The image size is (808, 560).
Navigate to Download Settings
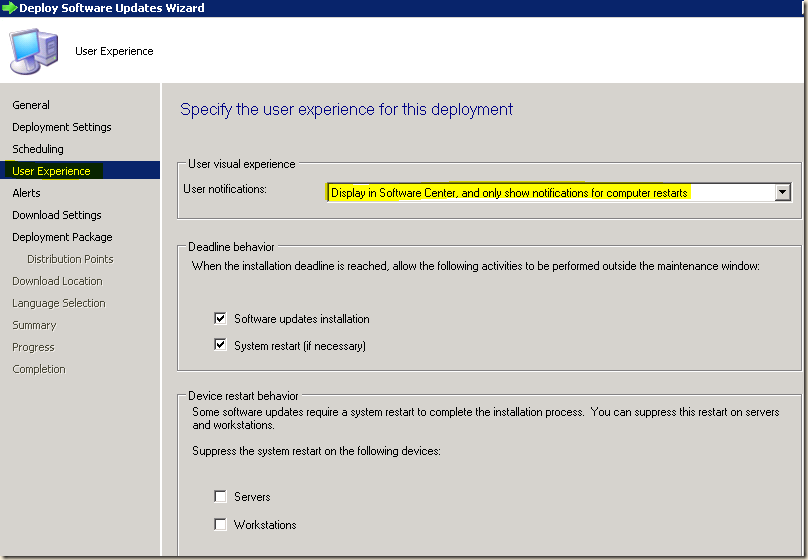click(57, 215)
